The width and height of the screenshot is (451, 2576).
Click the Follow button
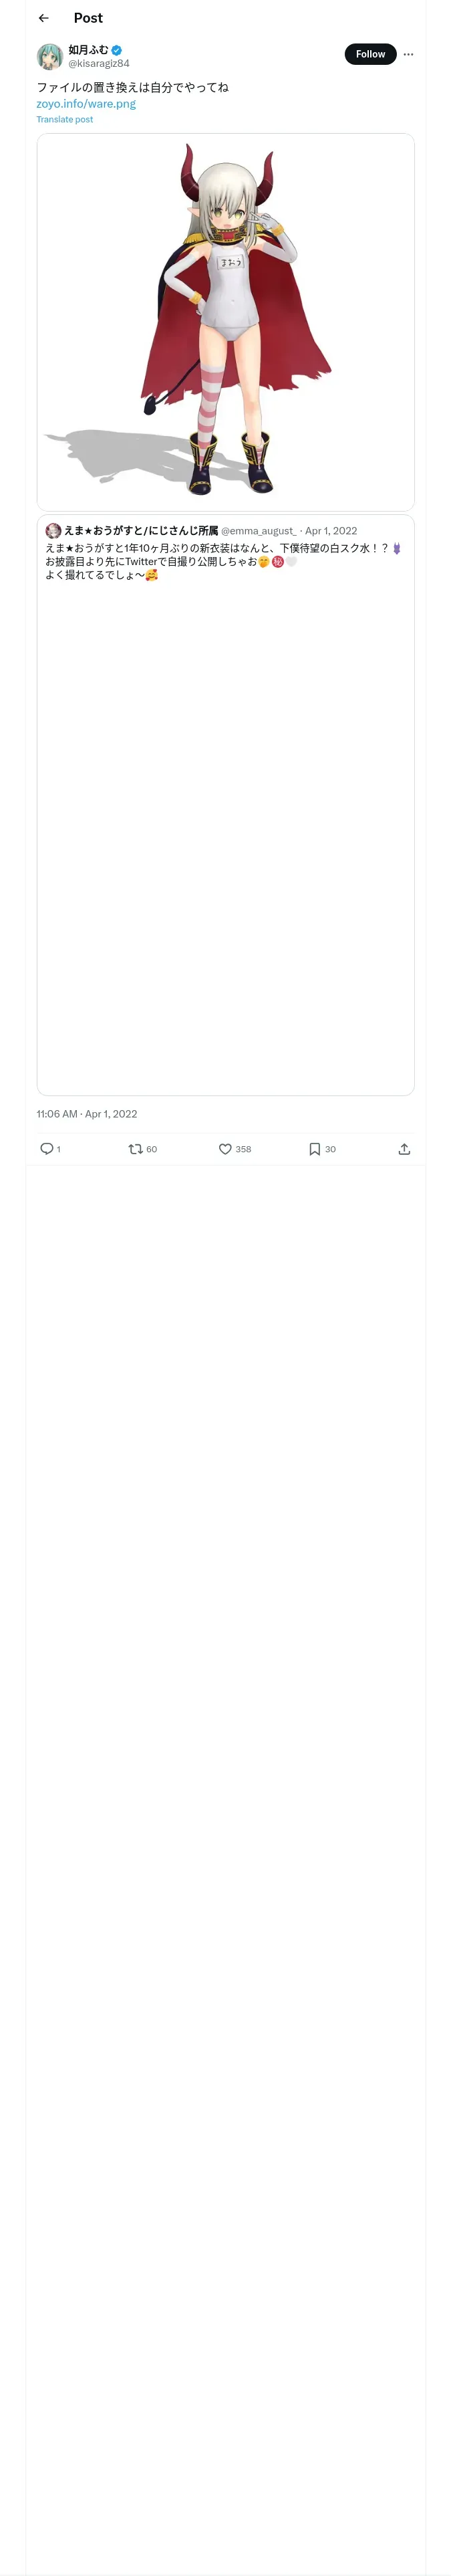coord(370,54)
